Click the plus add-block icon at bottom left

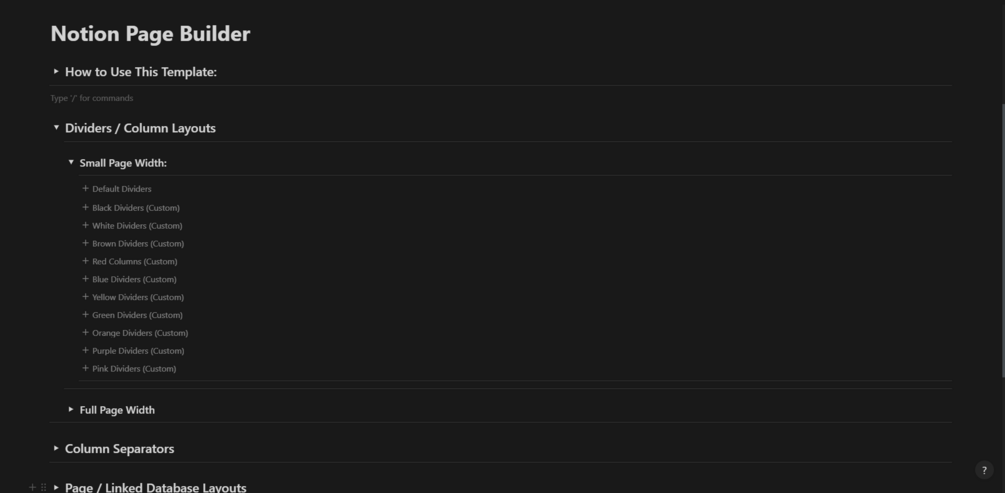click(32, 488)
